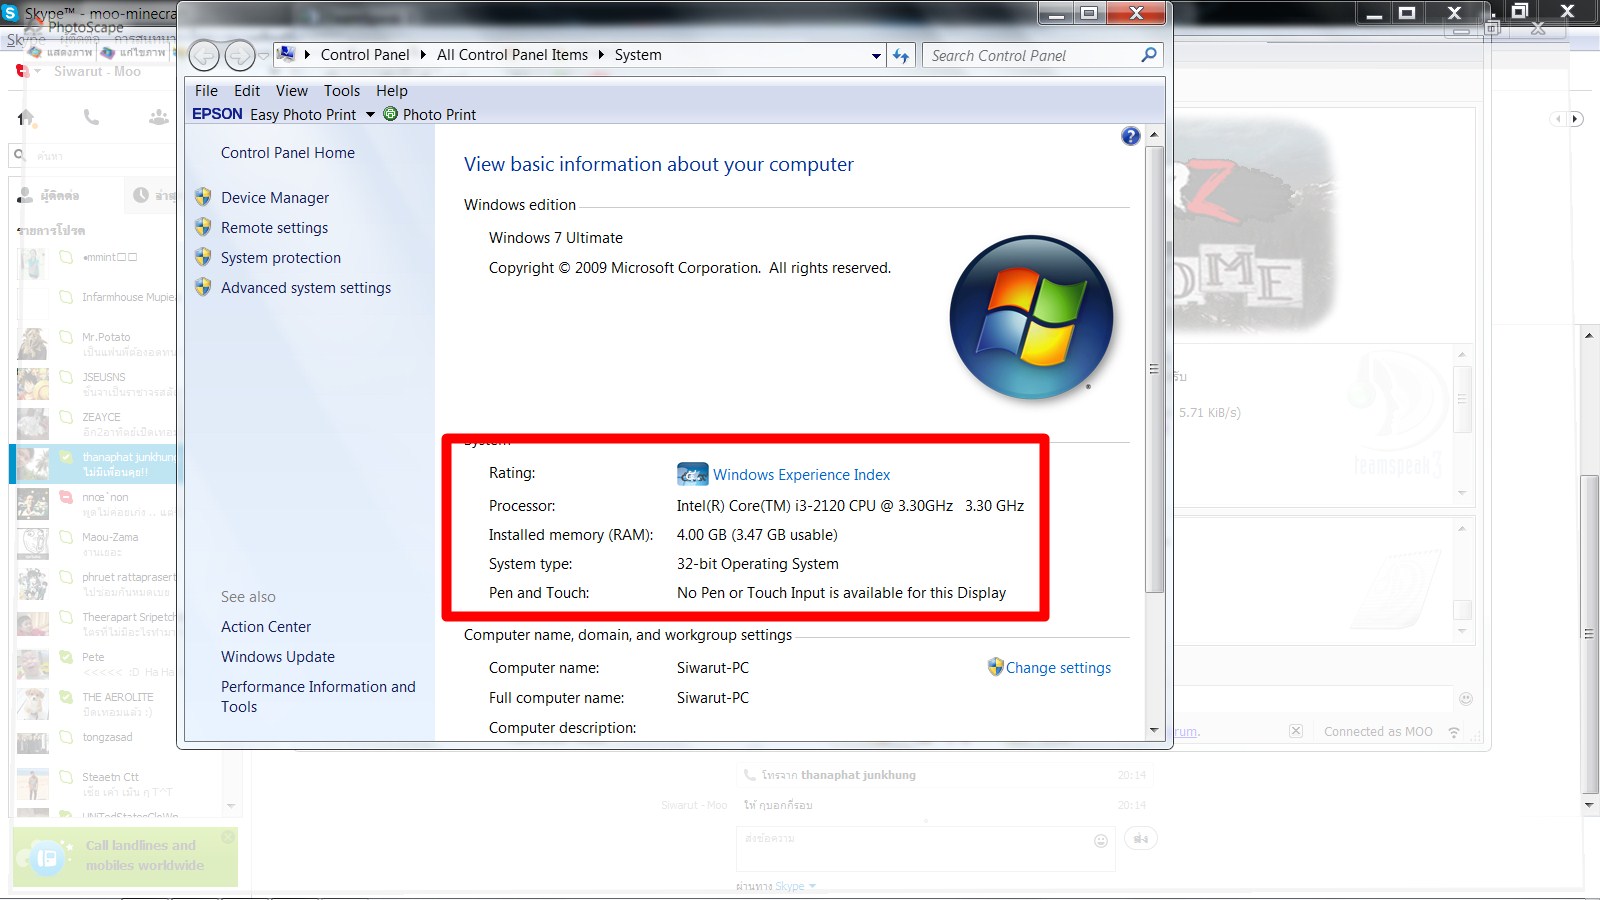Image resolution: width=1600 pixels, height=900 pixels.
Task: Click the search magnifier icon
Action: point(1149,55)
